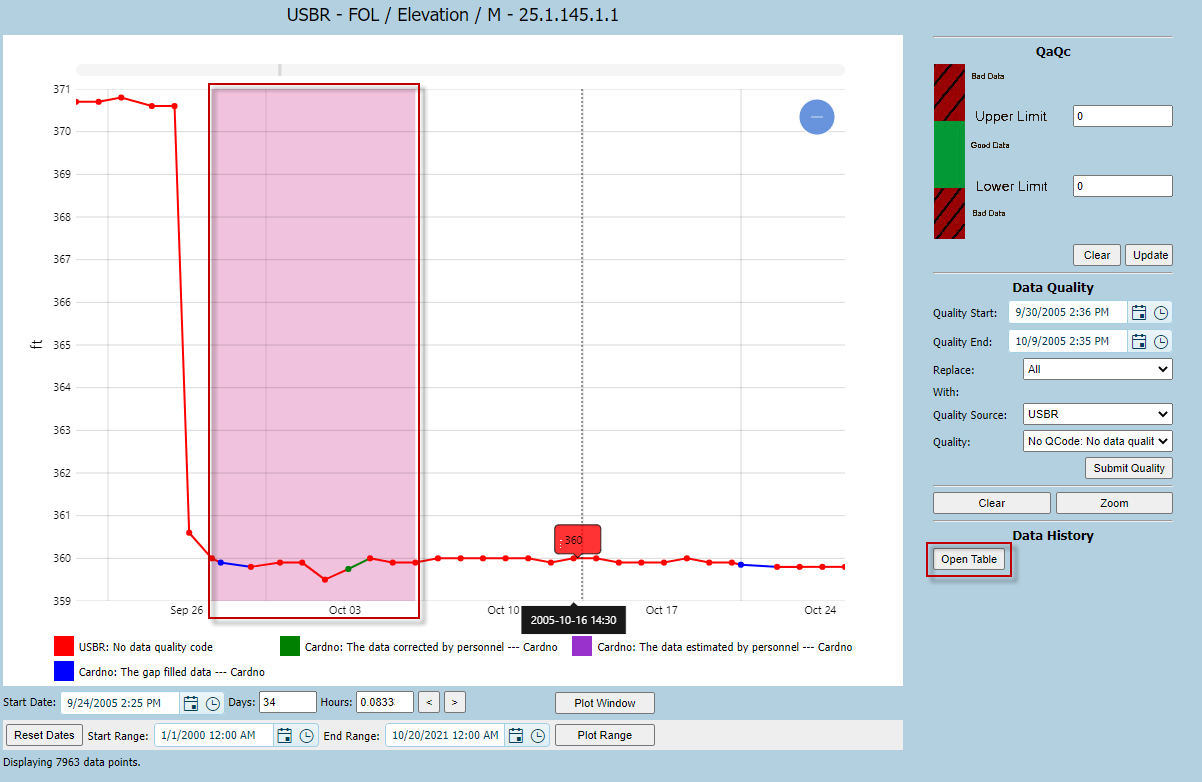This screenshot has width=1202, height=782.
Task: Open clock picker for Quality Start
Action: pos(1161,312)
